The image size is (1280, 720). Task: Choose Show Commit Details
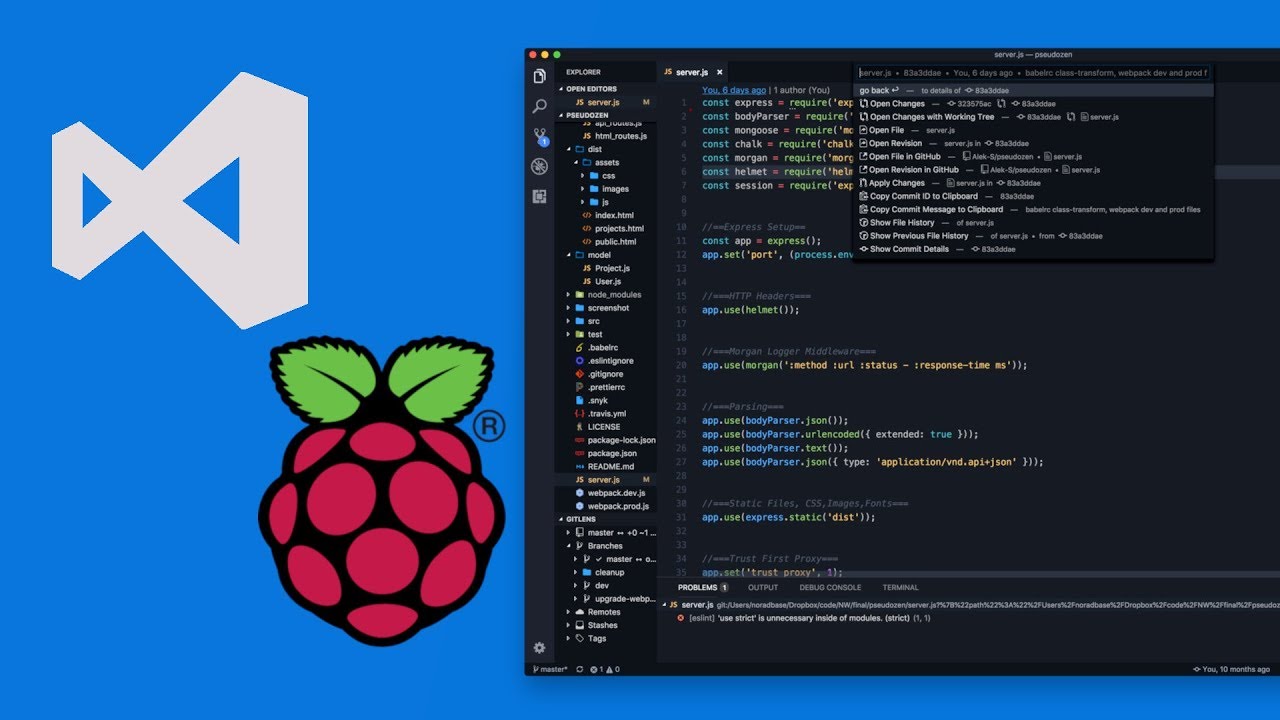point(1033,249)
